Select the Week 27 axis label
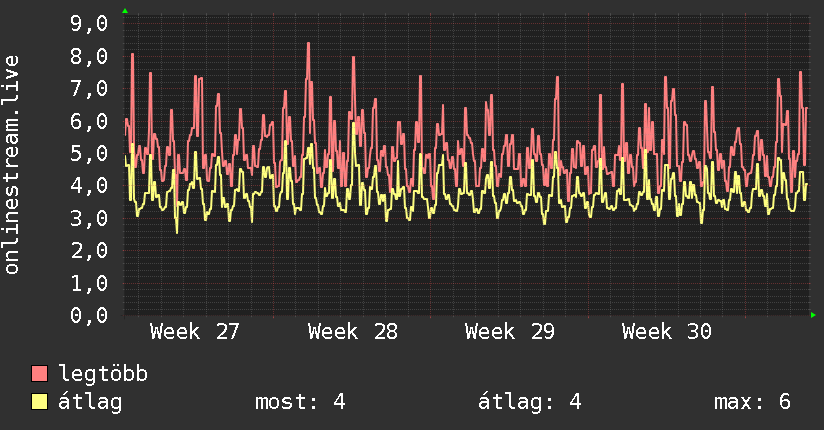The width and height of the screenshot is (824, 430). (x=194, y=332)
